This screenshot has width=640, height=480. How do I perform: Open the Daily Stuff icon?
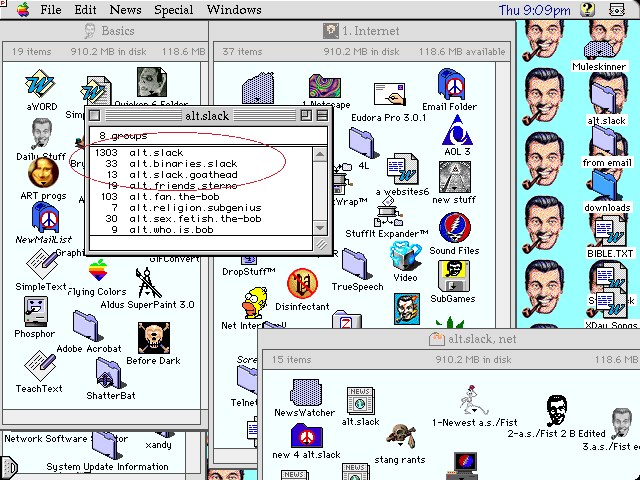click(41, 134)
